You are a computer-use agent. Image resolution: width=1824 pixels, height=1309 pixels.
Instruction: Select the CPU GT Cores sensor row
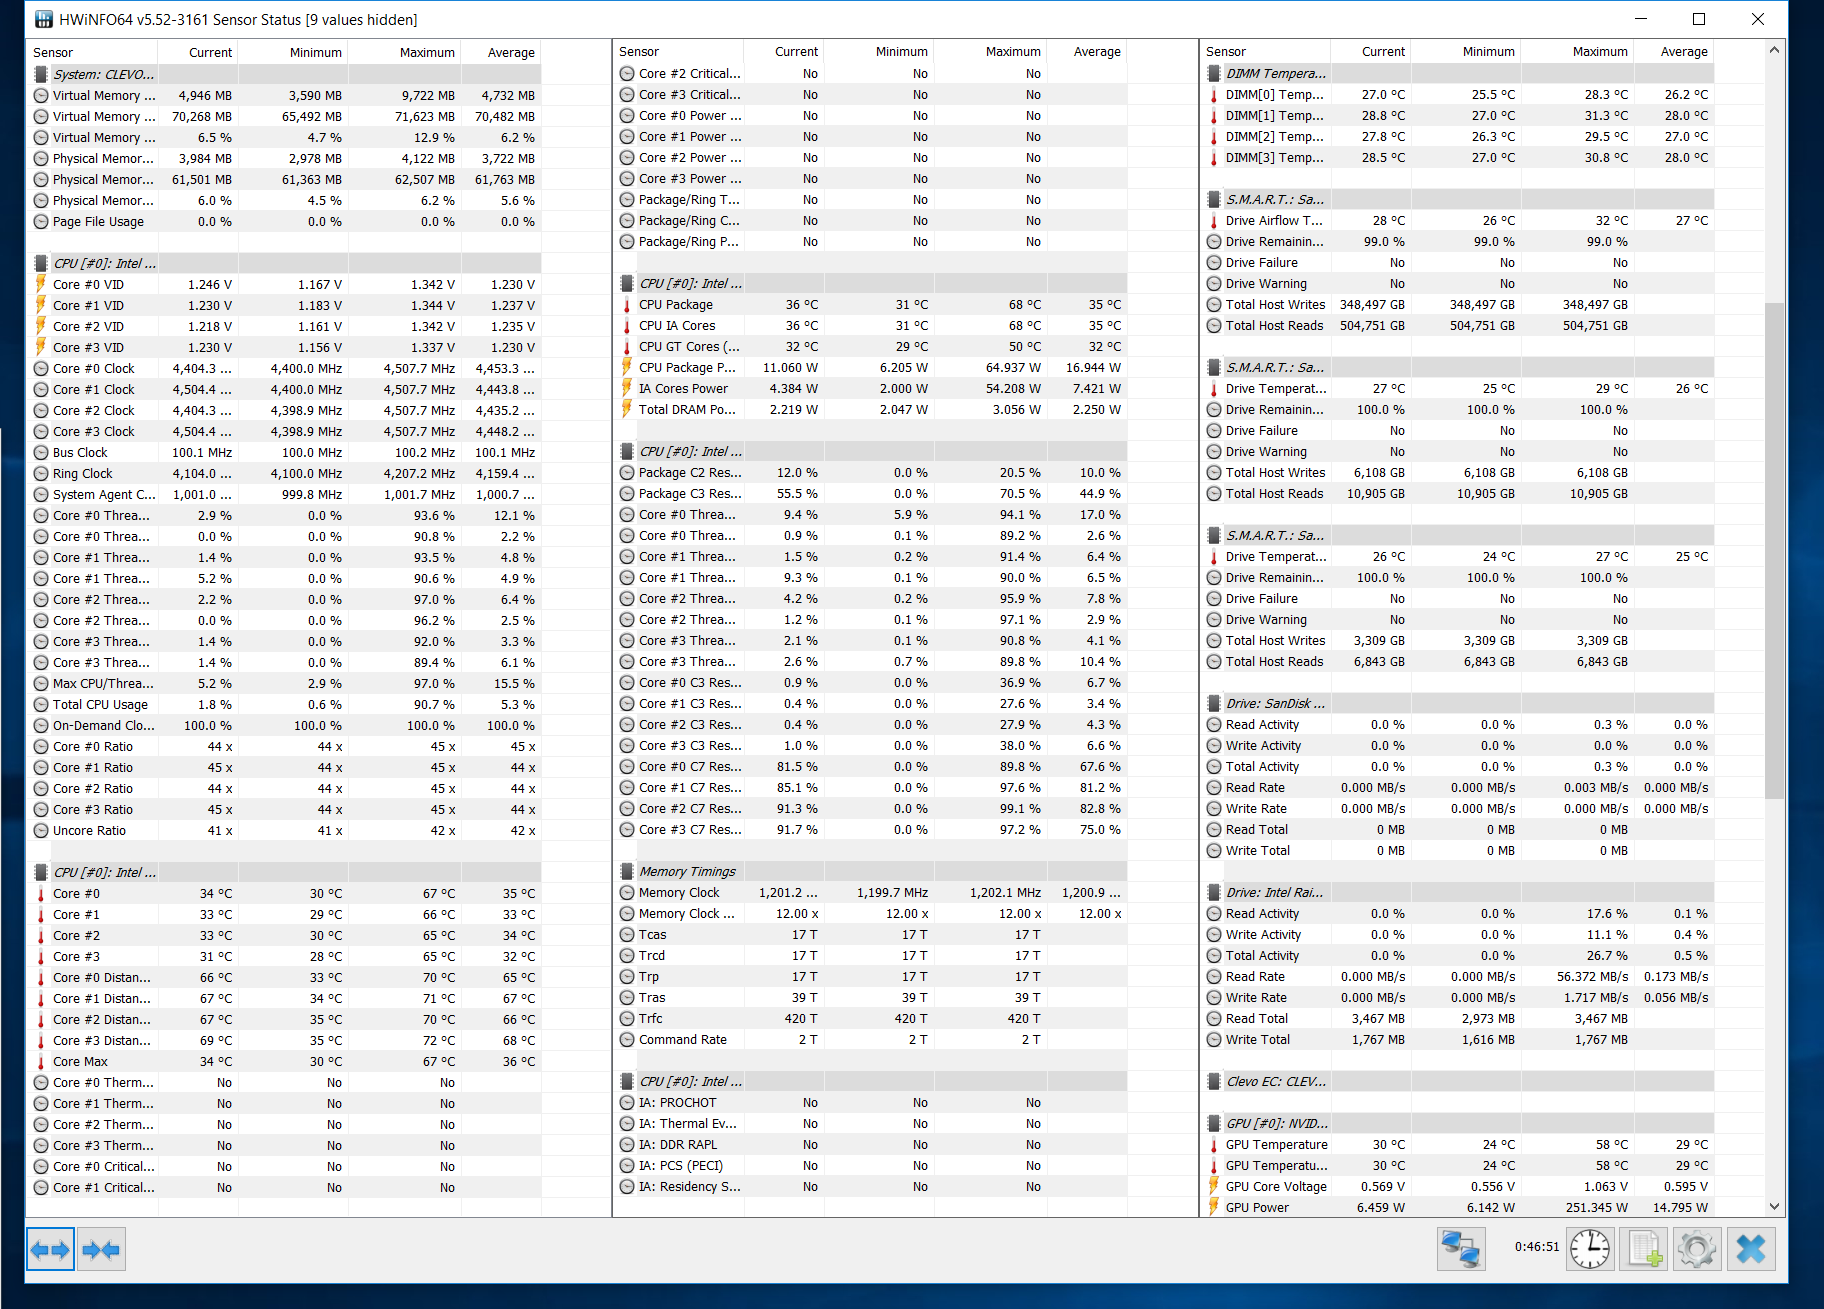click(x=870, y=346)
